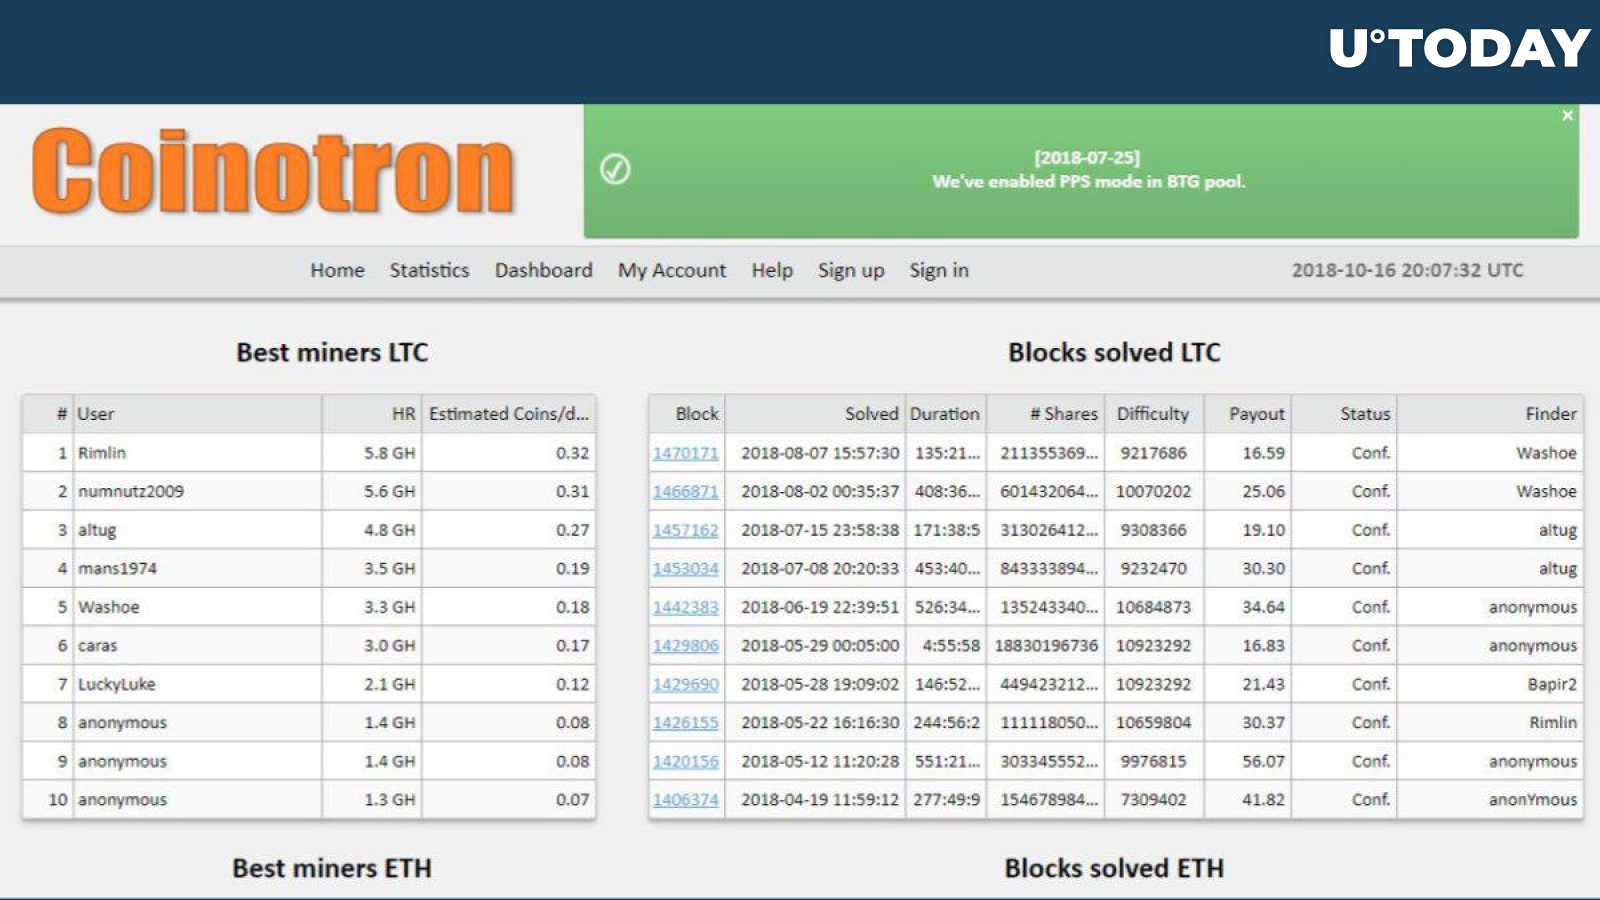The width and height of the screenshot is (1600, 900).
Task: Open My Account menu item
Action: tap(672, 270)
